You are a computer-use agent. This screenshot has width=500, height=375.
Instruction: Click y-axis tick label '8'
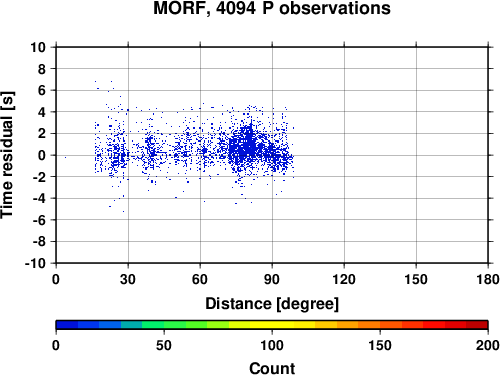click(x=42, y=69)
